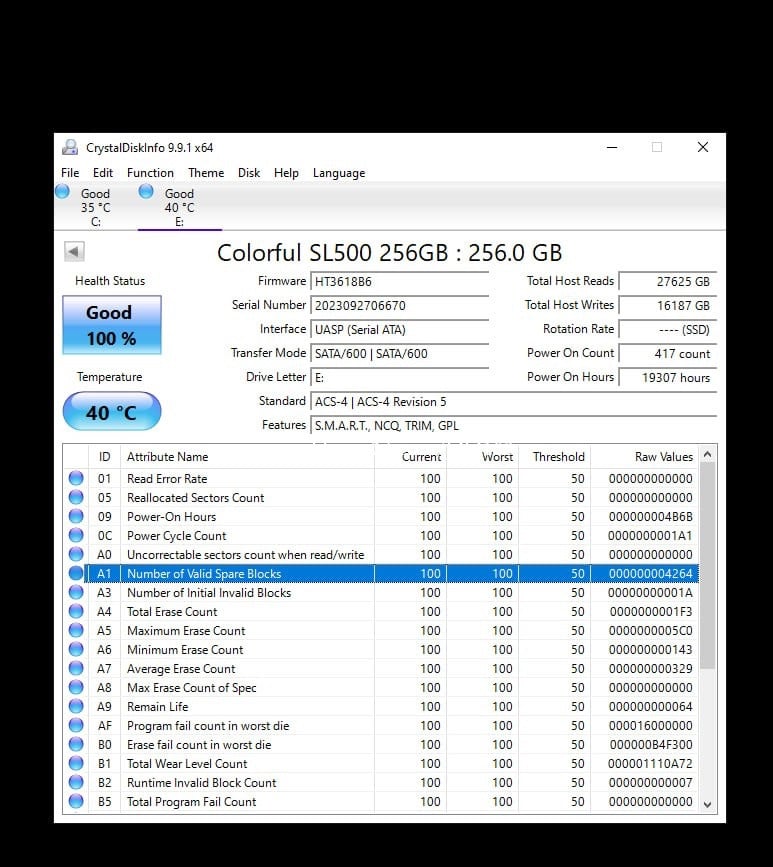Screen dimensions: 773x867
Task: Click the Power On Hours value 19307 hours
Action: (667, 378)
